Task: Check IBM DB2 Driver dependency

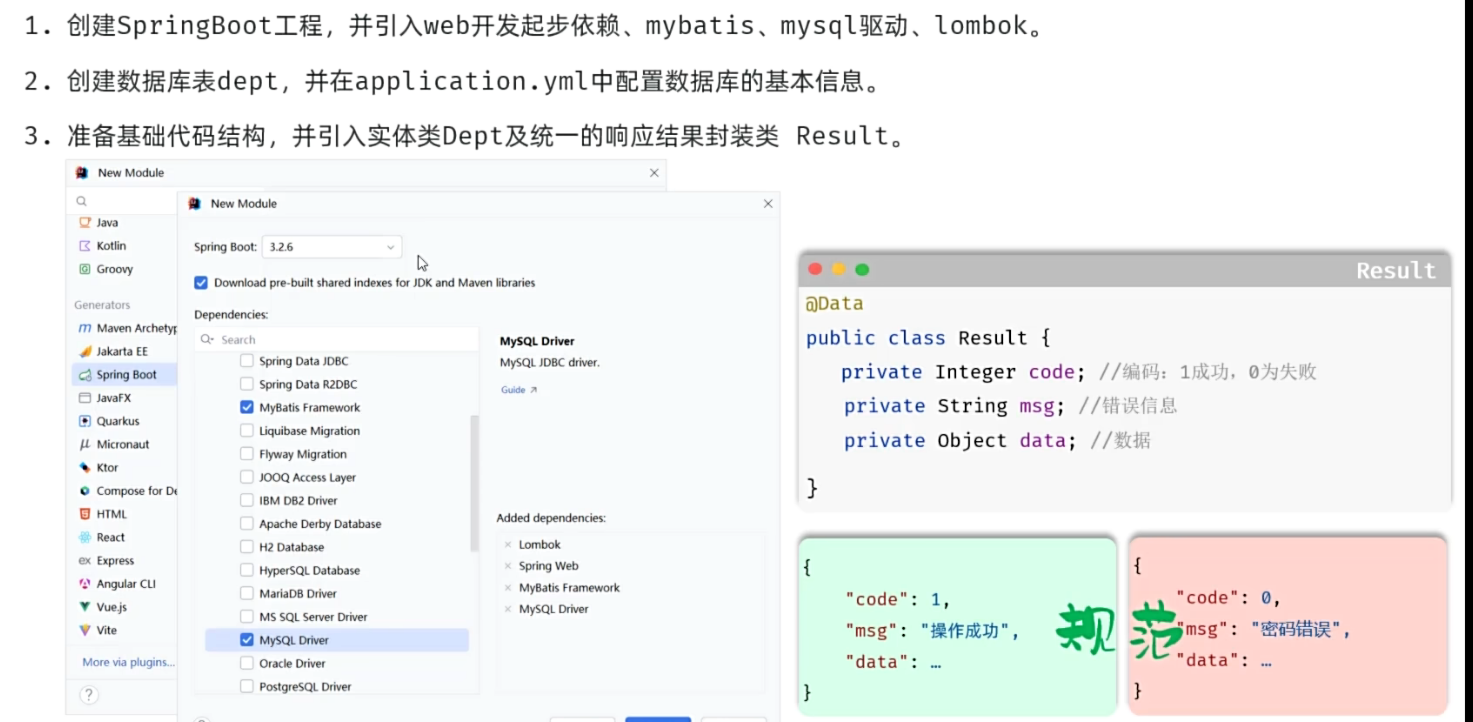Action: pyautogui.click(x=247, y=500)
